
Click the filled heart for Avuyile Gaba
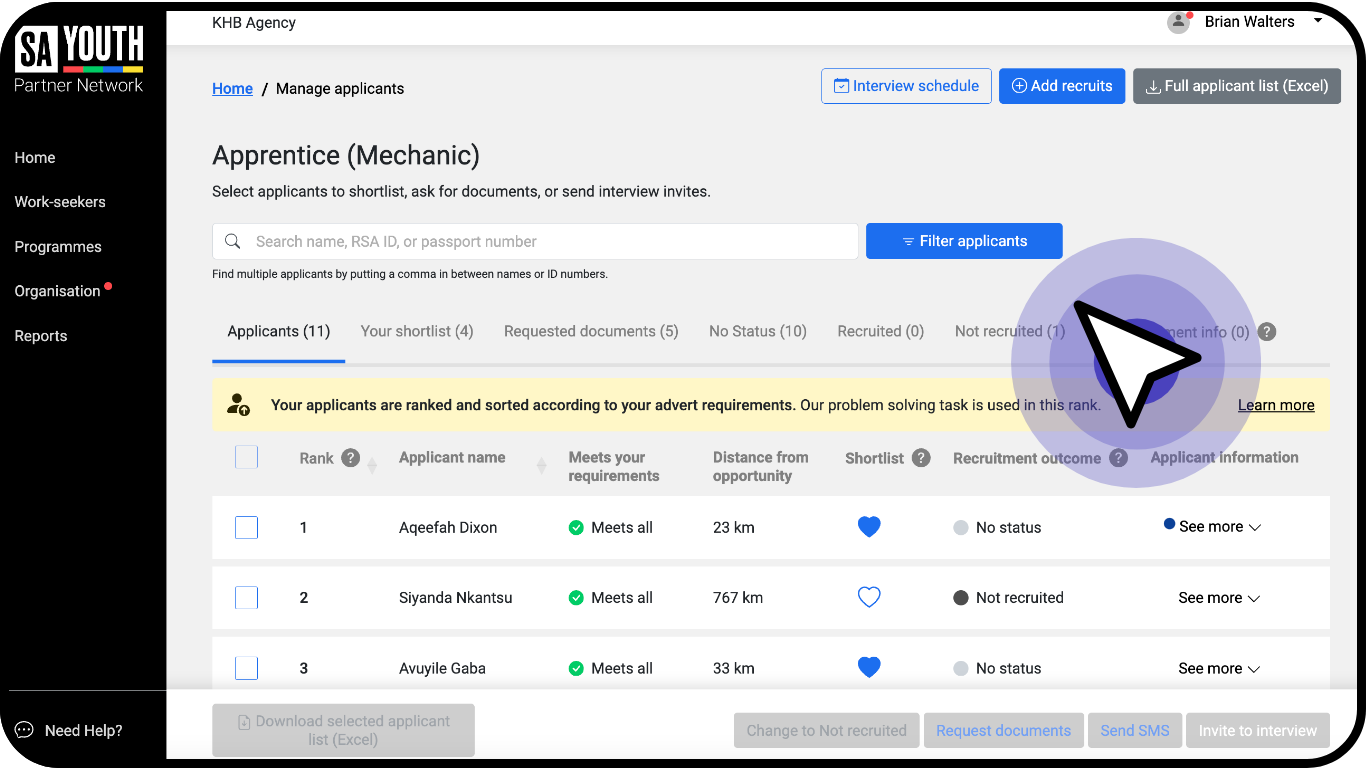coord(869,668)
